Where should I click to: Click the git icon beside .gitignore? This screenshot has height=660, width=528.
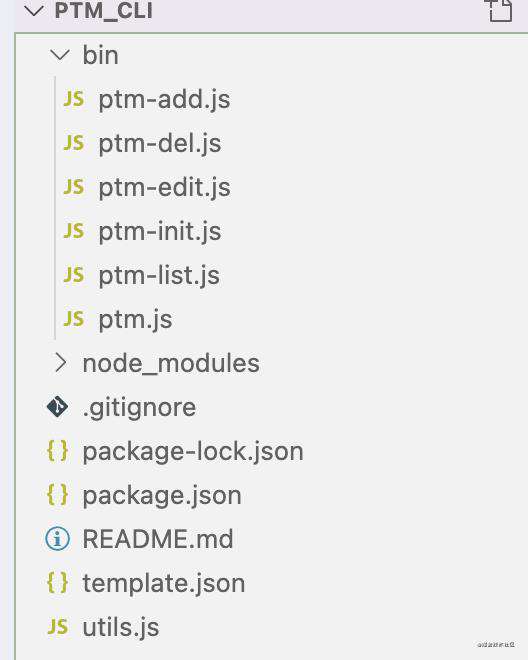[58, 407]
